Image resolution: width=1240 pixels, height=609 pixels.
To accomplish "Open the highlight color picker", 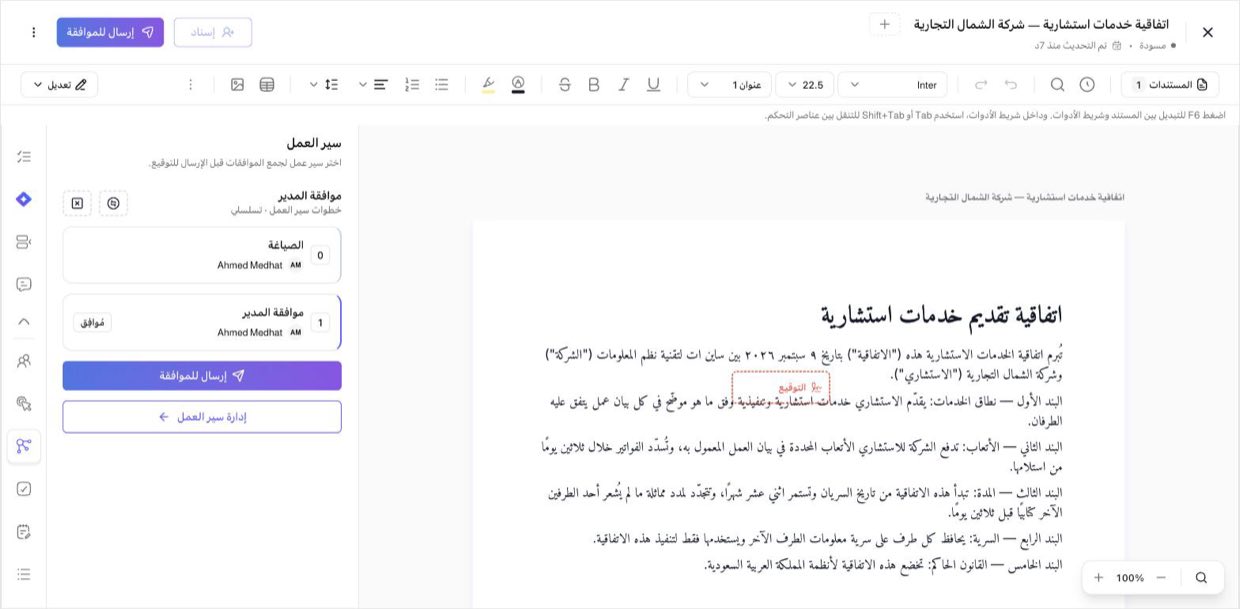I will pyautogui.click(x=488, y=85).
